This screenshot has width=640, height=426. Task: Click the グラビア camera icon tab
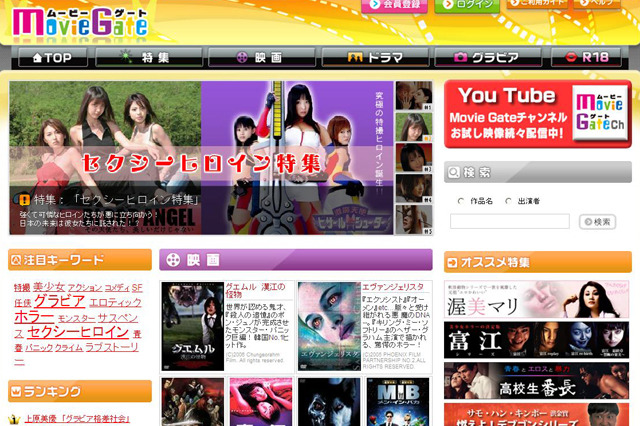tap(487, 58)
